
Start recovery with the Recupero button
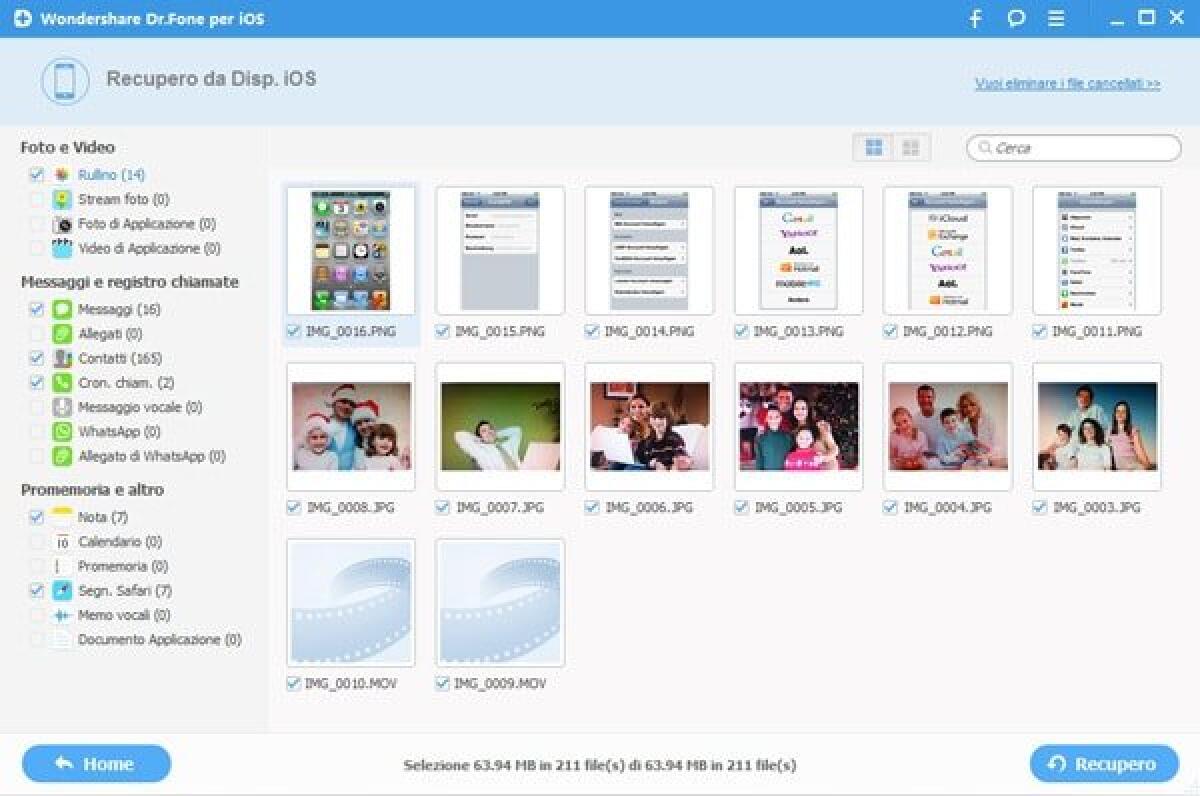click(1103, 763)
